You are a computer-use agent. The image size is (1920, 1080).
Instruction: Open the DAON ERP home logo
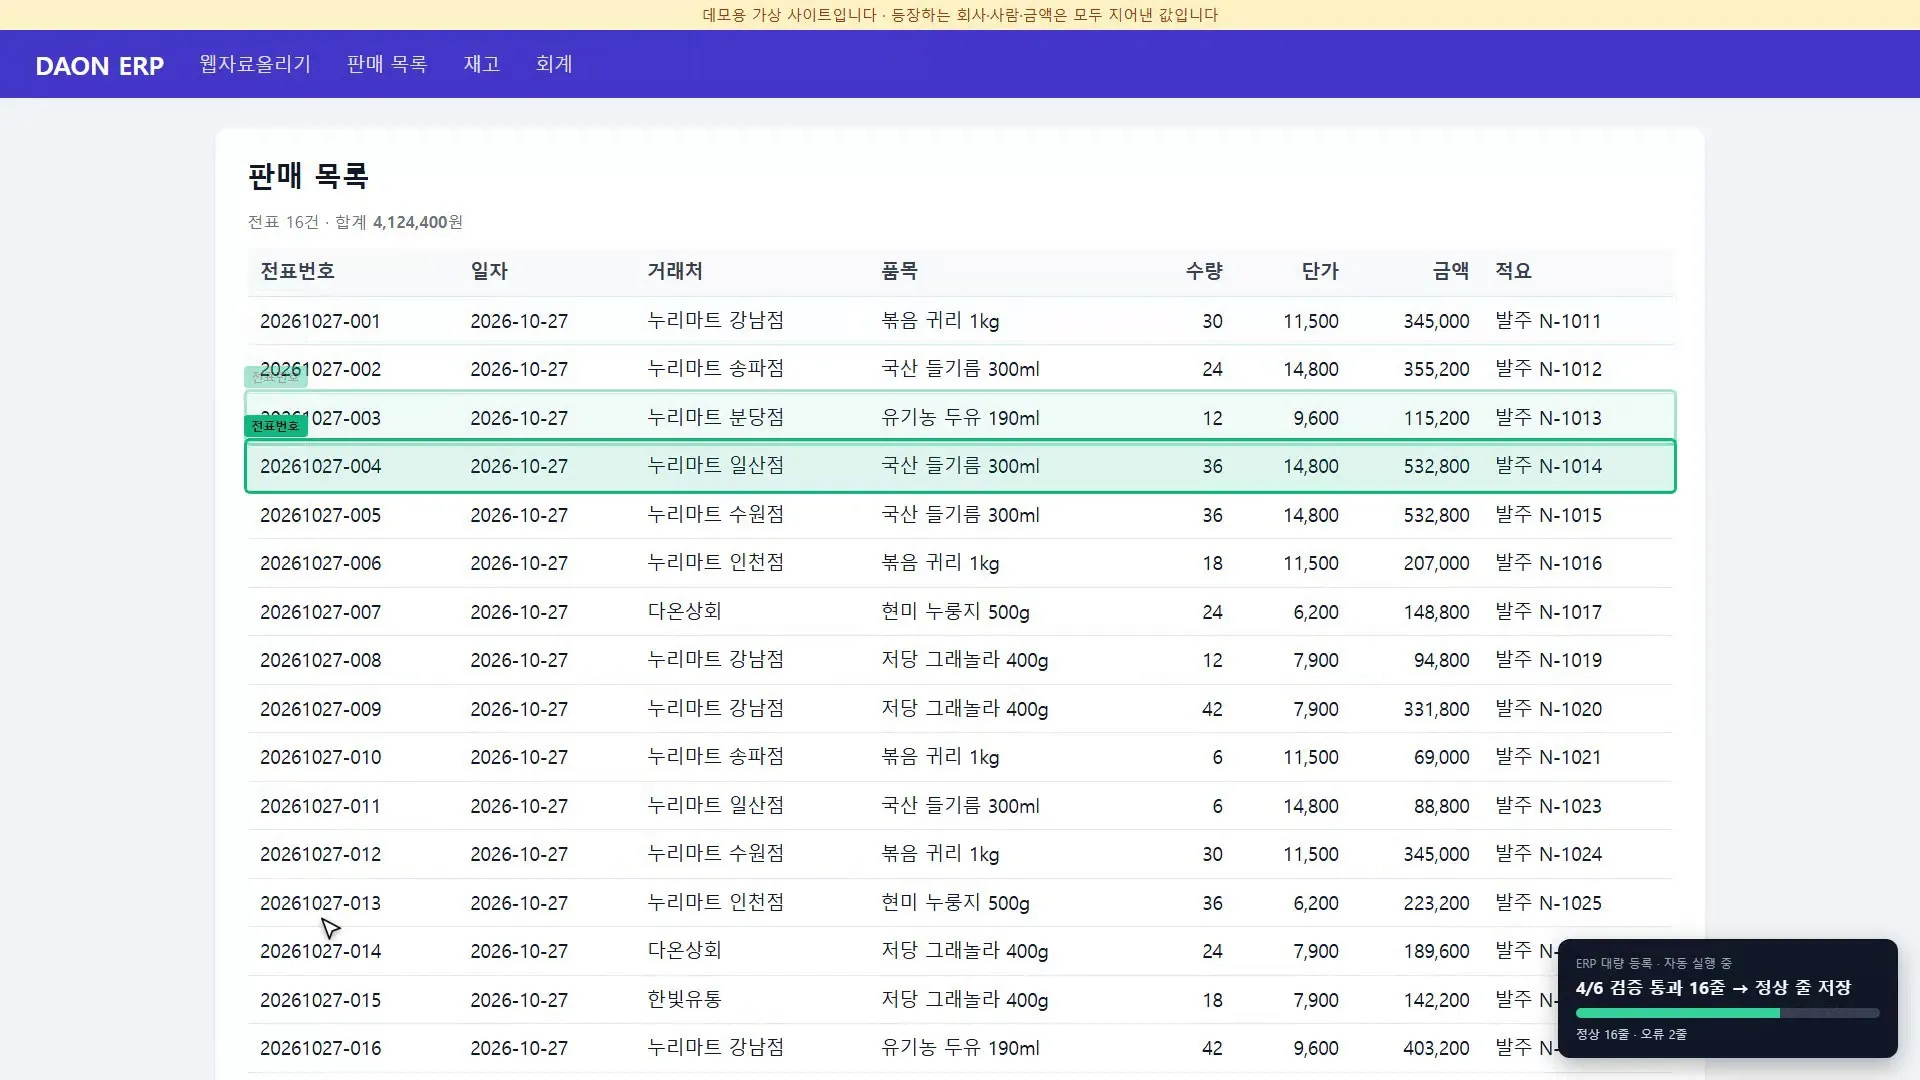coord(99,65)
